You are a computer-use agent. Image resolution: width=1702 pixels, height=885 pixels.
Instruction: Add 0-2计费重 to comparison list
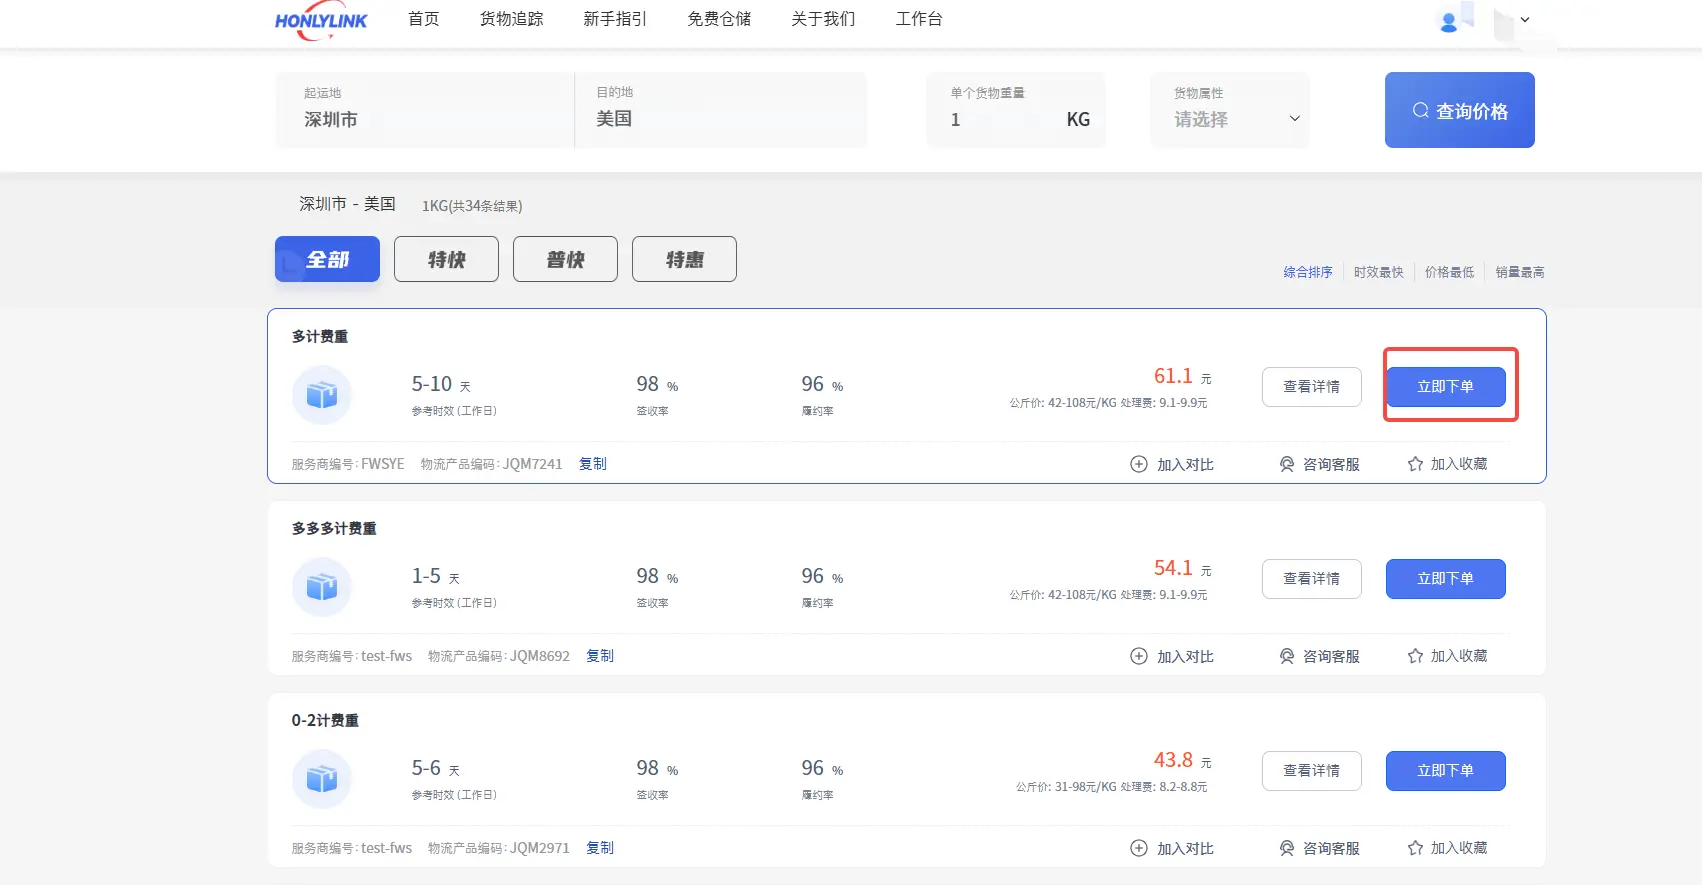pyautogui.click(x=1172, y=848)
